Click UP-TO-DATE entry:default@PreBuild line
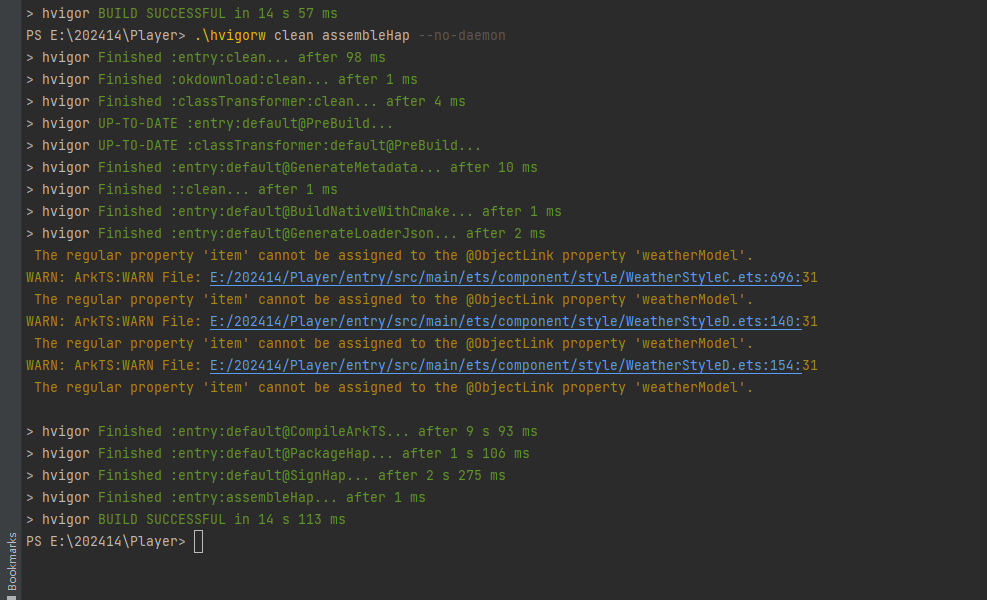 coord(210,124)
